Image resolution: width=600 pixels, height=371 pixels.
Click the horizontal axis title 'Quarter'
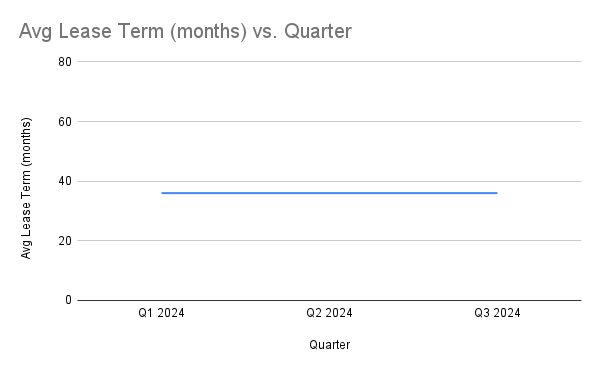(329, 345)
